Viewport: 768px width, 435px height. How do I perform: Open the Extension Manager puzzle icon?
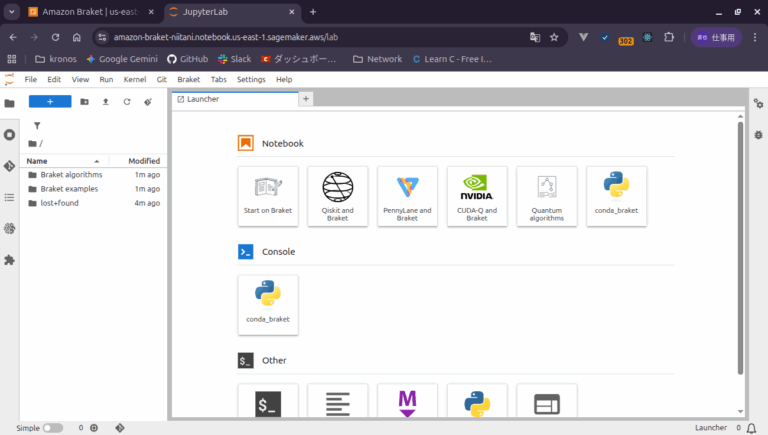point(9,260)
